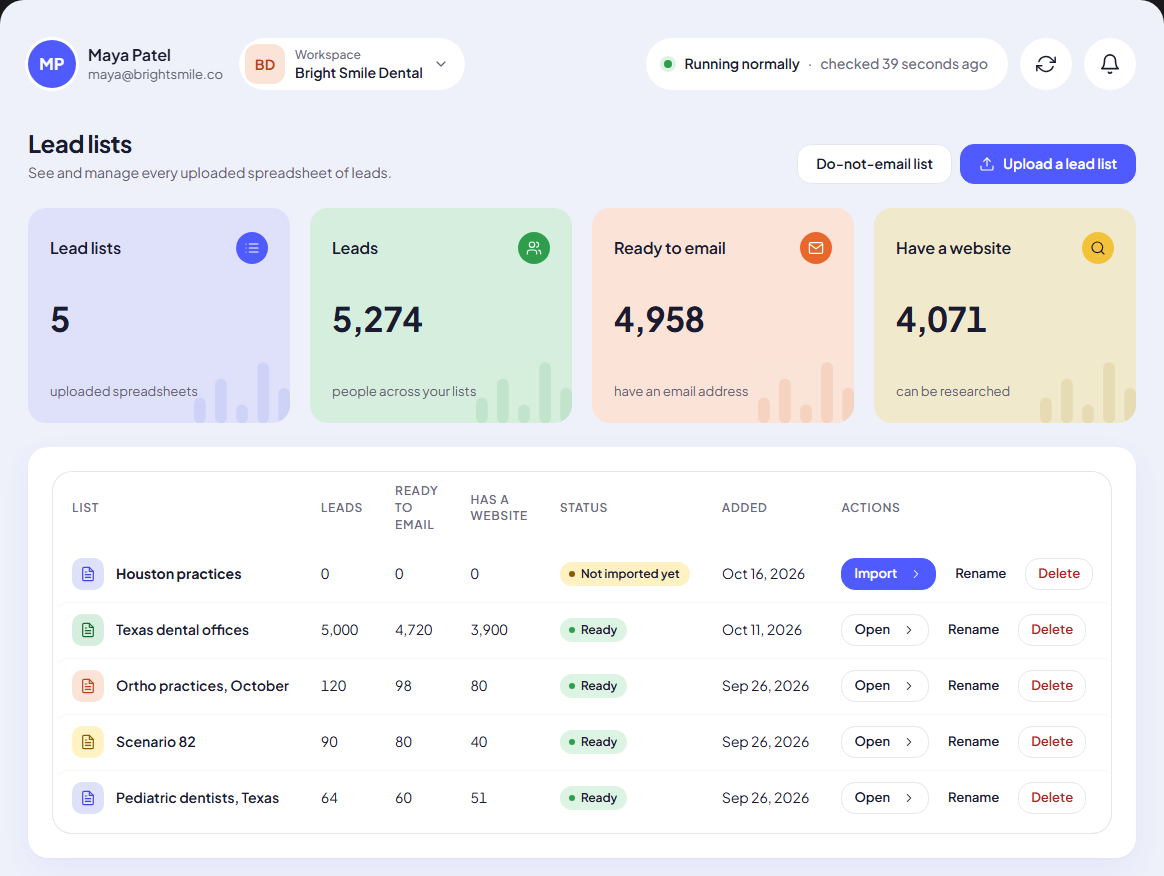Delete Ortho practices, October list
This screenshot has height=876, width=1164.
[x=1052, y=686]
